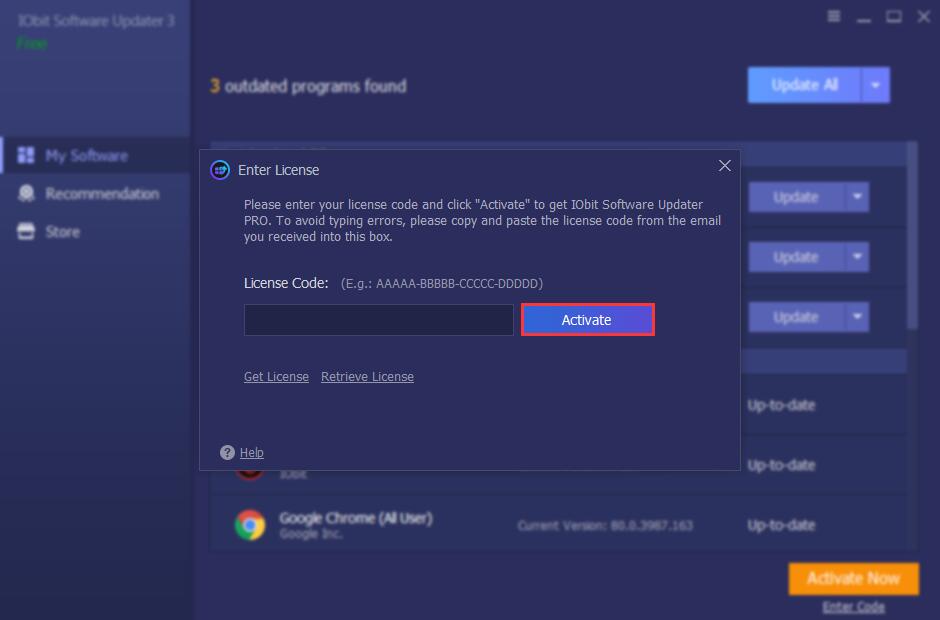
Task: Click the Enter License dialog logo icon
Action: point(220,170)
